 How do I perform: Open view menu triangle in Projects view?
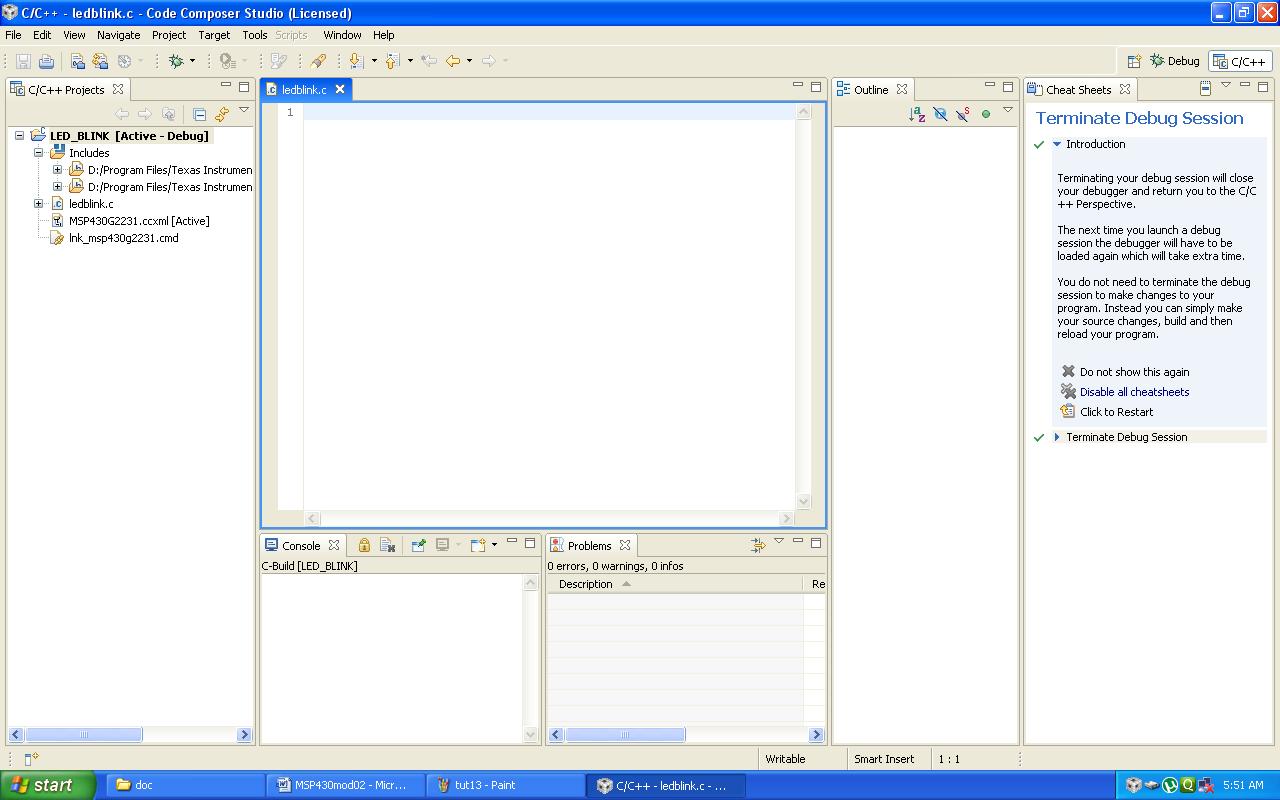(243, 110)
